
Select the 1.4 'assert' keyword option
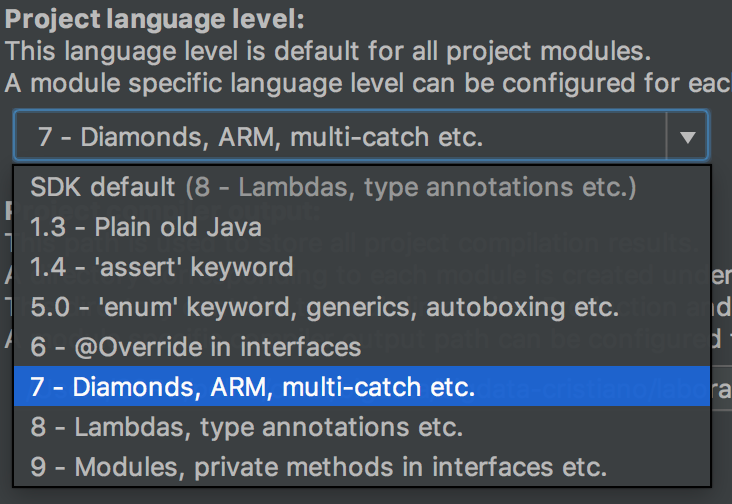161,267
